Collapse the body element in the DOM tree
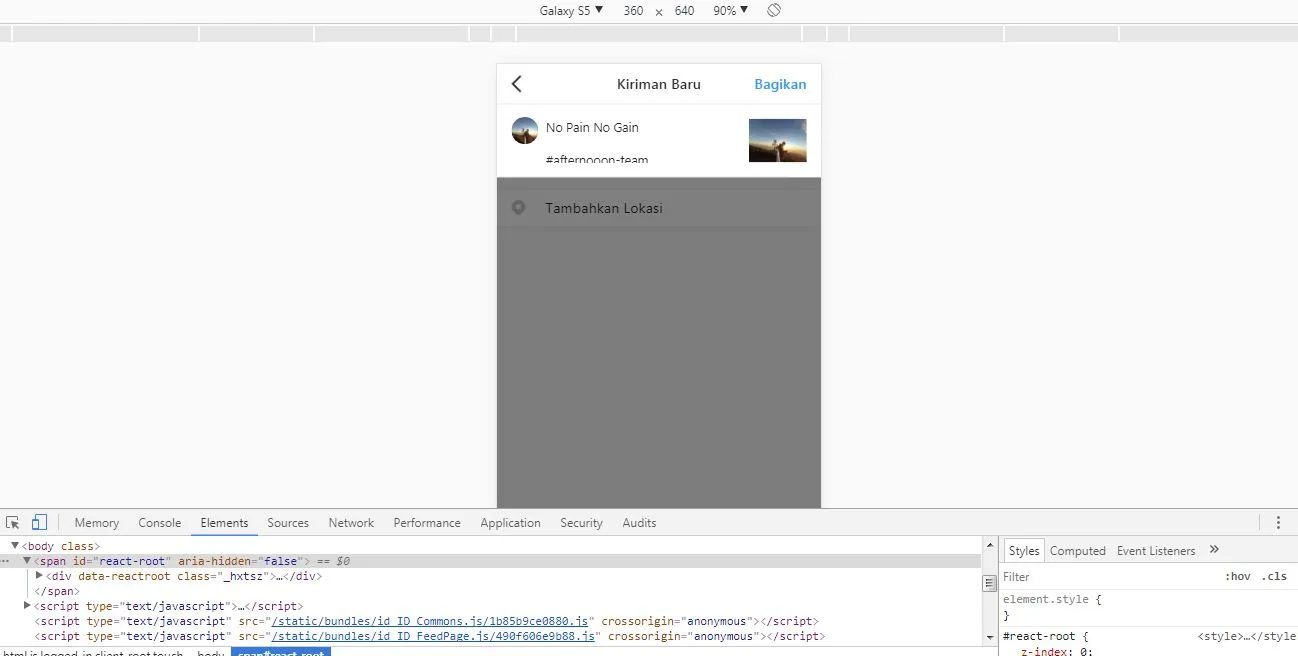Image resolution: width=1298 pixels, height=656 pixels. pos(14,545)
